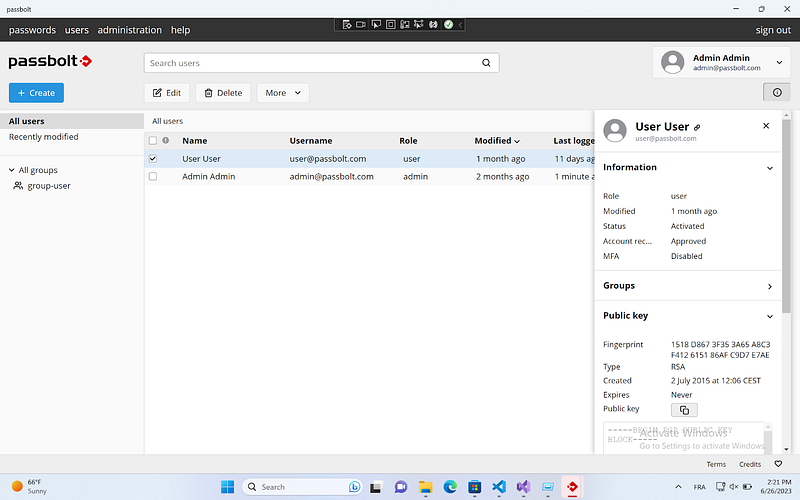This screenshot has width=800, height=500.
Task: Sort by the Username column header
Action: [311, 141]
